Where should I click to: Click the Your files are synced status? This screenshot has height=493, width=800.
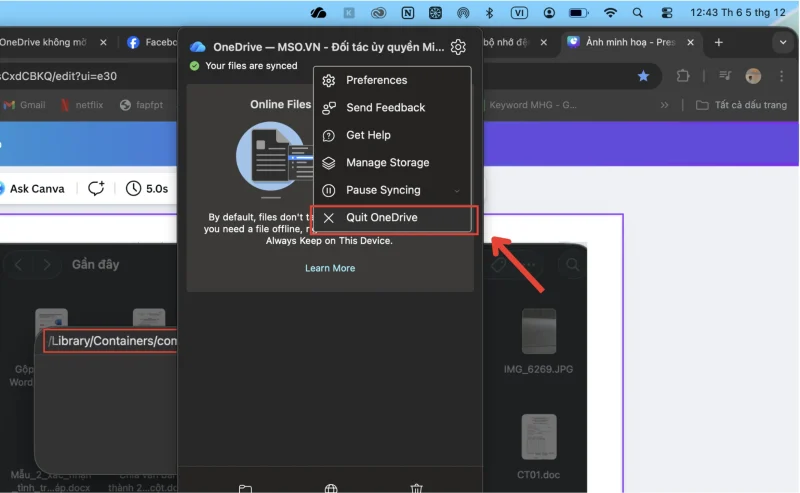(243, 66)
